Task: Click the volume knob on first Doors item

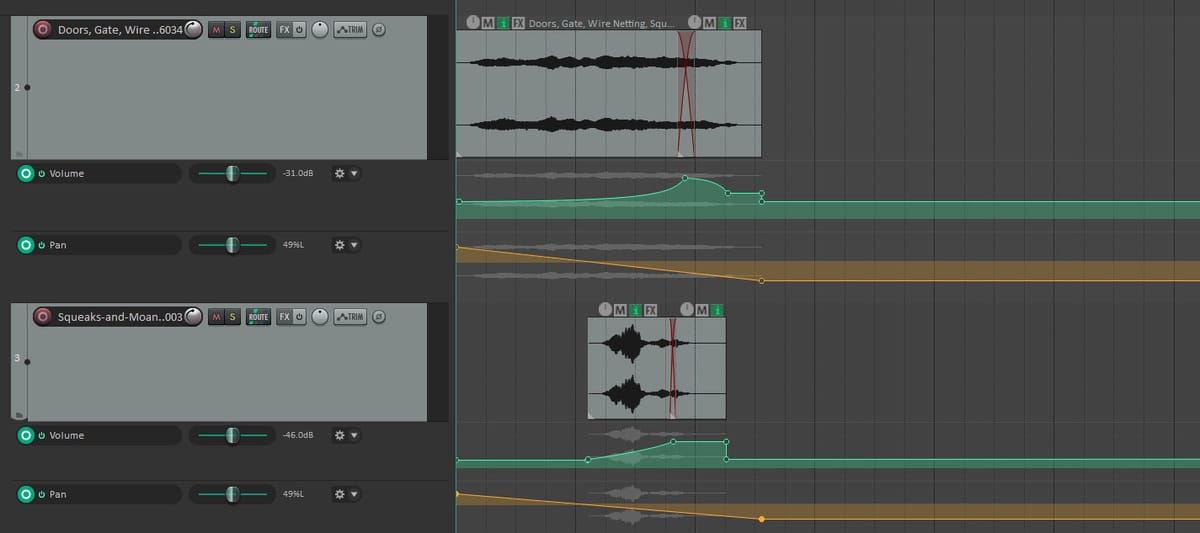Action: coord(473,23)
